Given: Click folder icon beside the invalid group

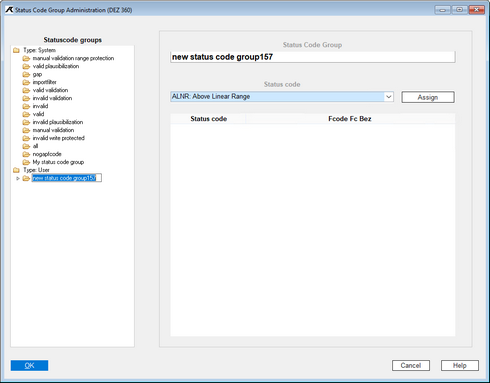Looking at the screenshot, I should click(x=26, y=106).
